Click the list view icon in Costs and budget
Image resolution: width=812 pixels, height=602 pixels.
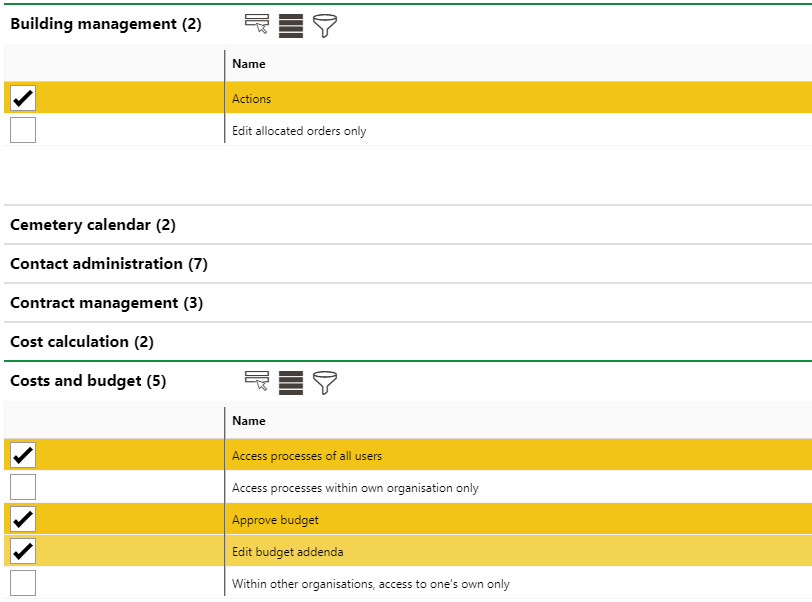[291, 382]
